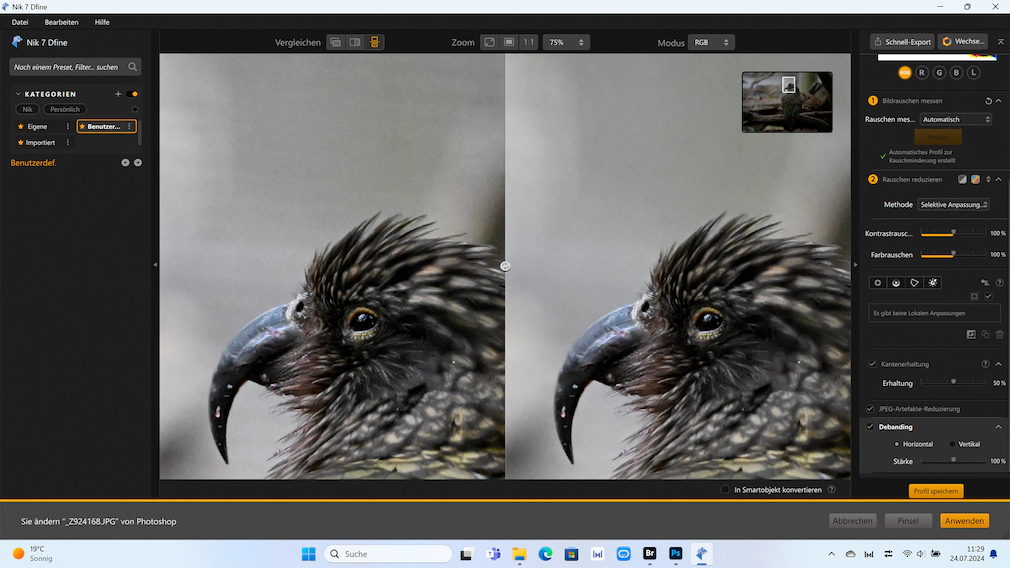Open the Methode Selektive Anpassung dropdown
Image resolution: width=1010 pixels, height=568 pixels.
(x=953, y=205)
